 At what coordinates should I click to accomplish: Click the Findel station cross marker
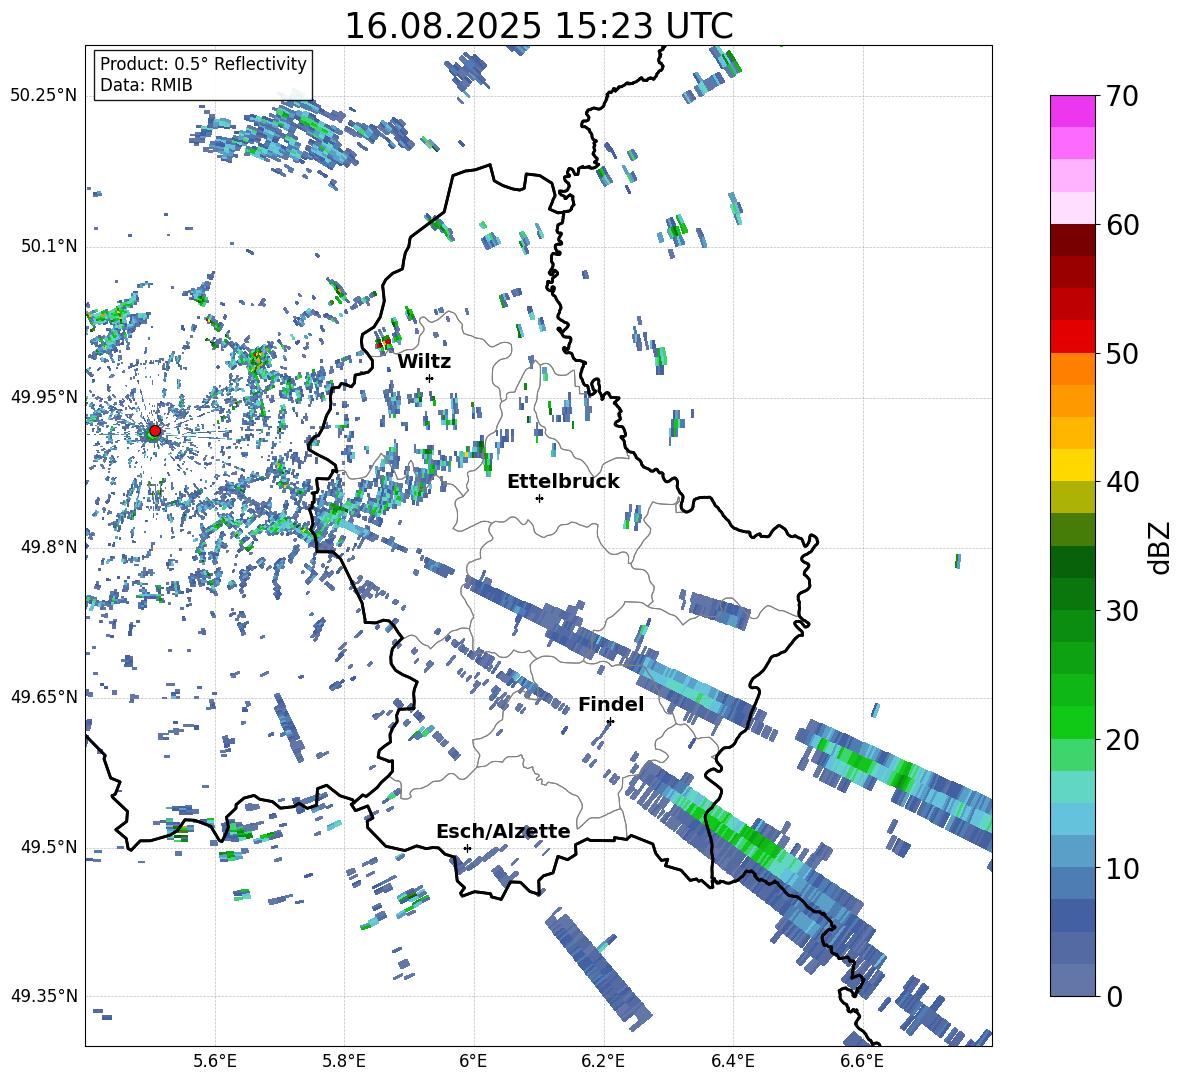click(x=610, y=721)
